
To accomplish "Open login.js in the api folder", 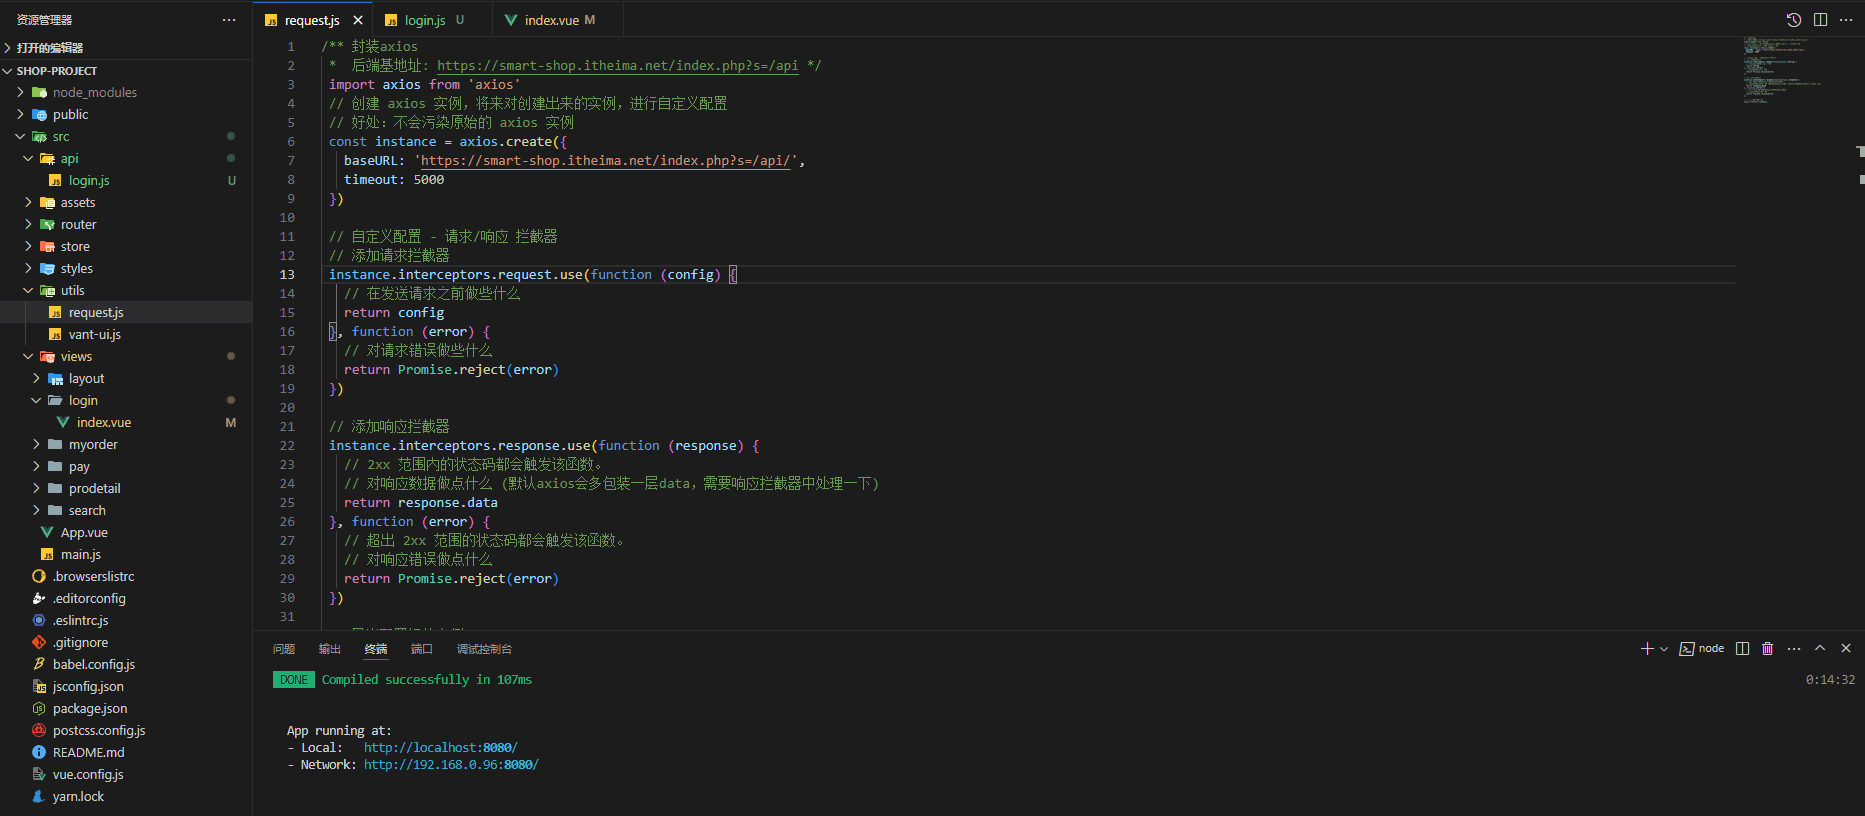I will [x=126, y=180].
